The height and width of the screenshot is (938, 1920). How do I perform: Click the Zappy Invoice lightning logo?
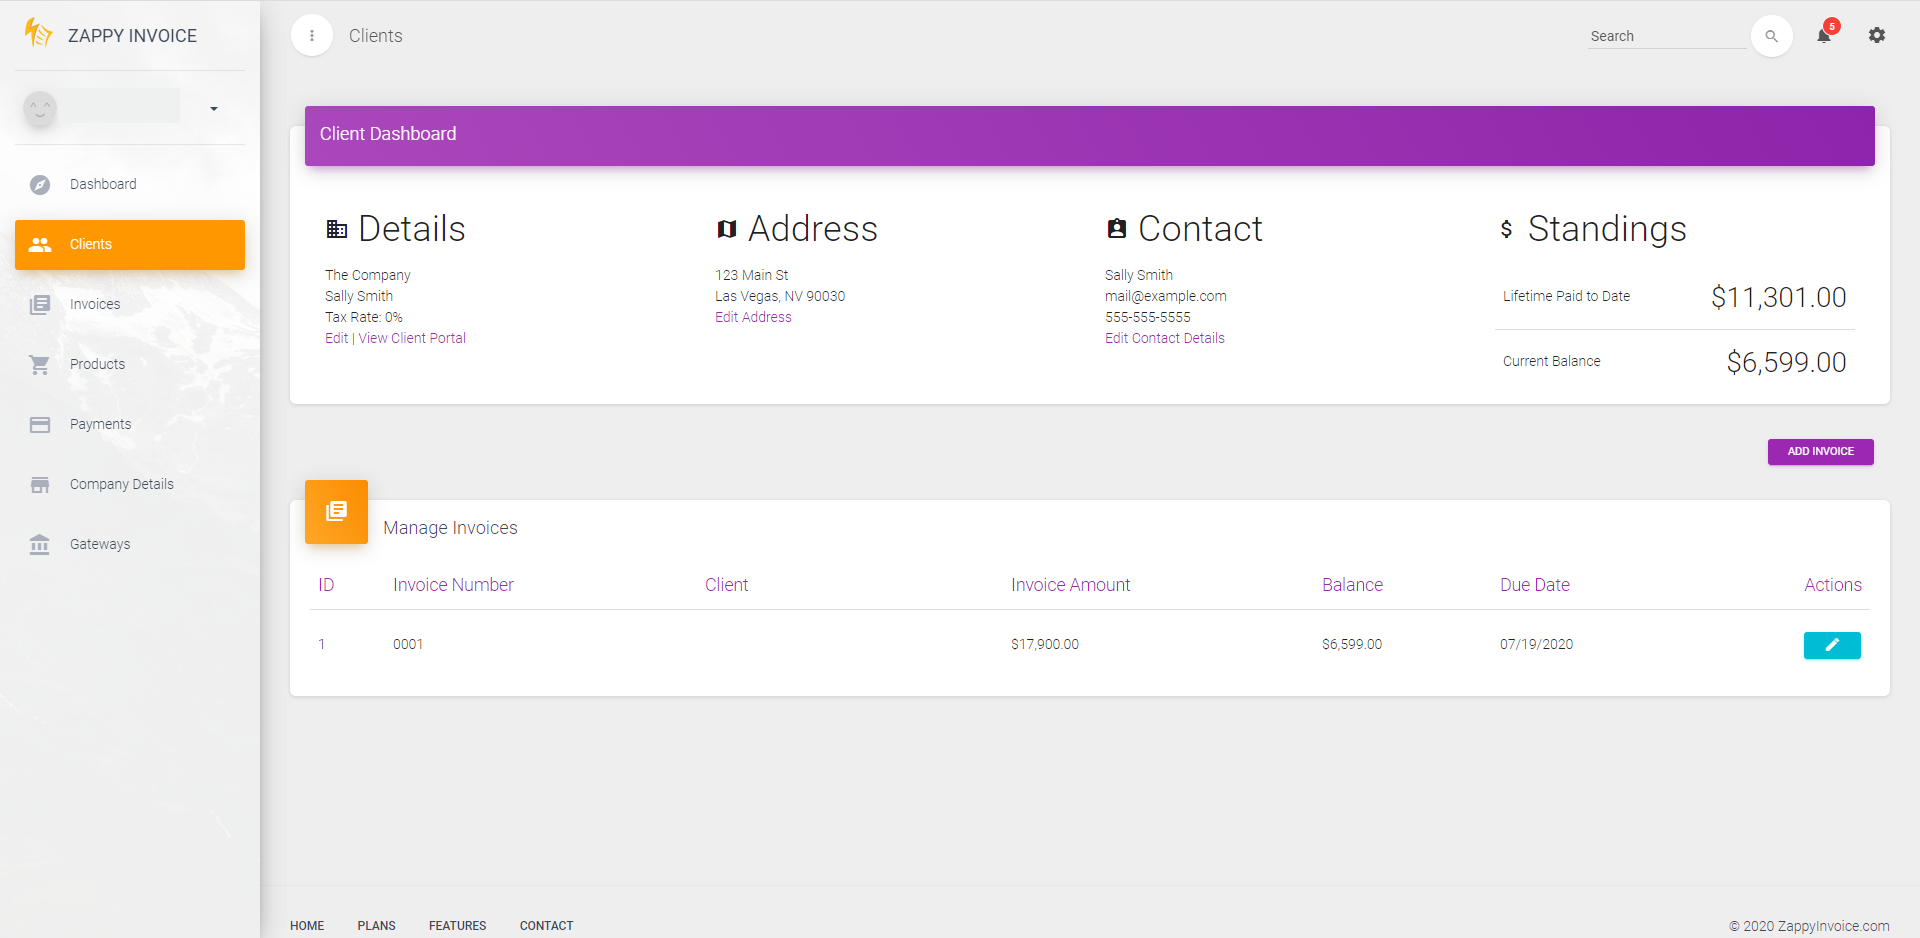click(x=38, y=34)
